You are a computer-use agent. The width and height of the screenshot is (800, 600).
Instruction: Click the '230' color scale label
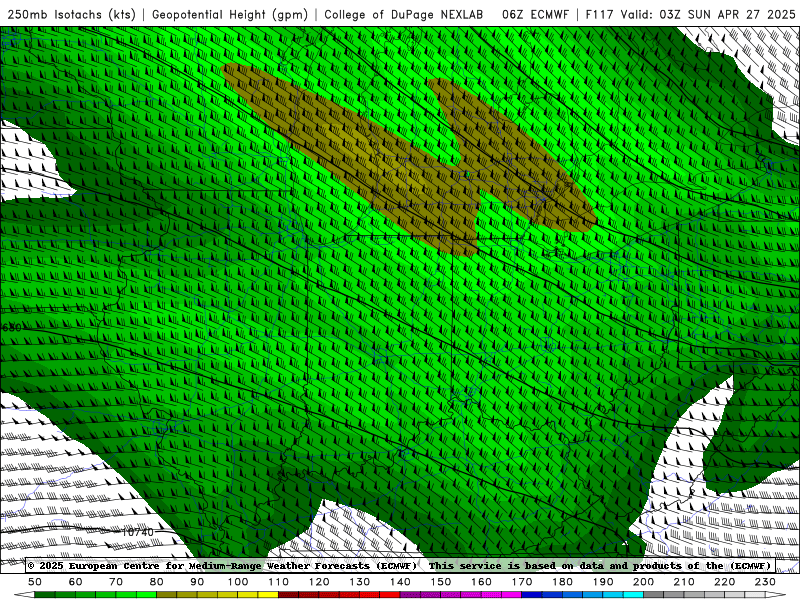point(765,582)
